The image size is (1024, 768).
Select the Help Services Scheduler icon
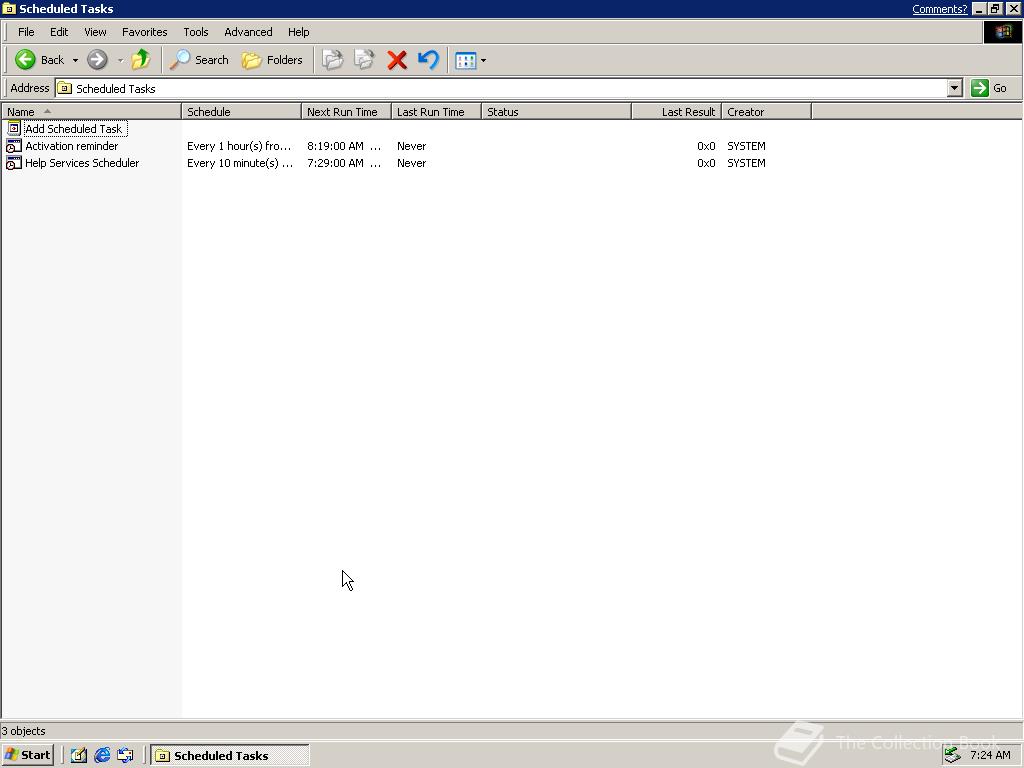point(14,163)
